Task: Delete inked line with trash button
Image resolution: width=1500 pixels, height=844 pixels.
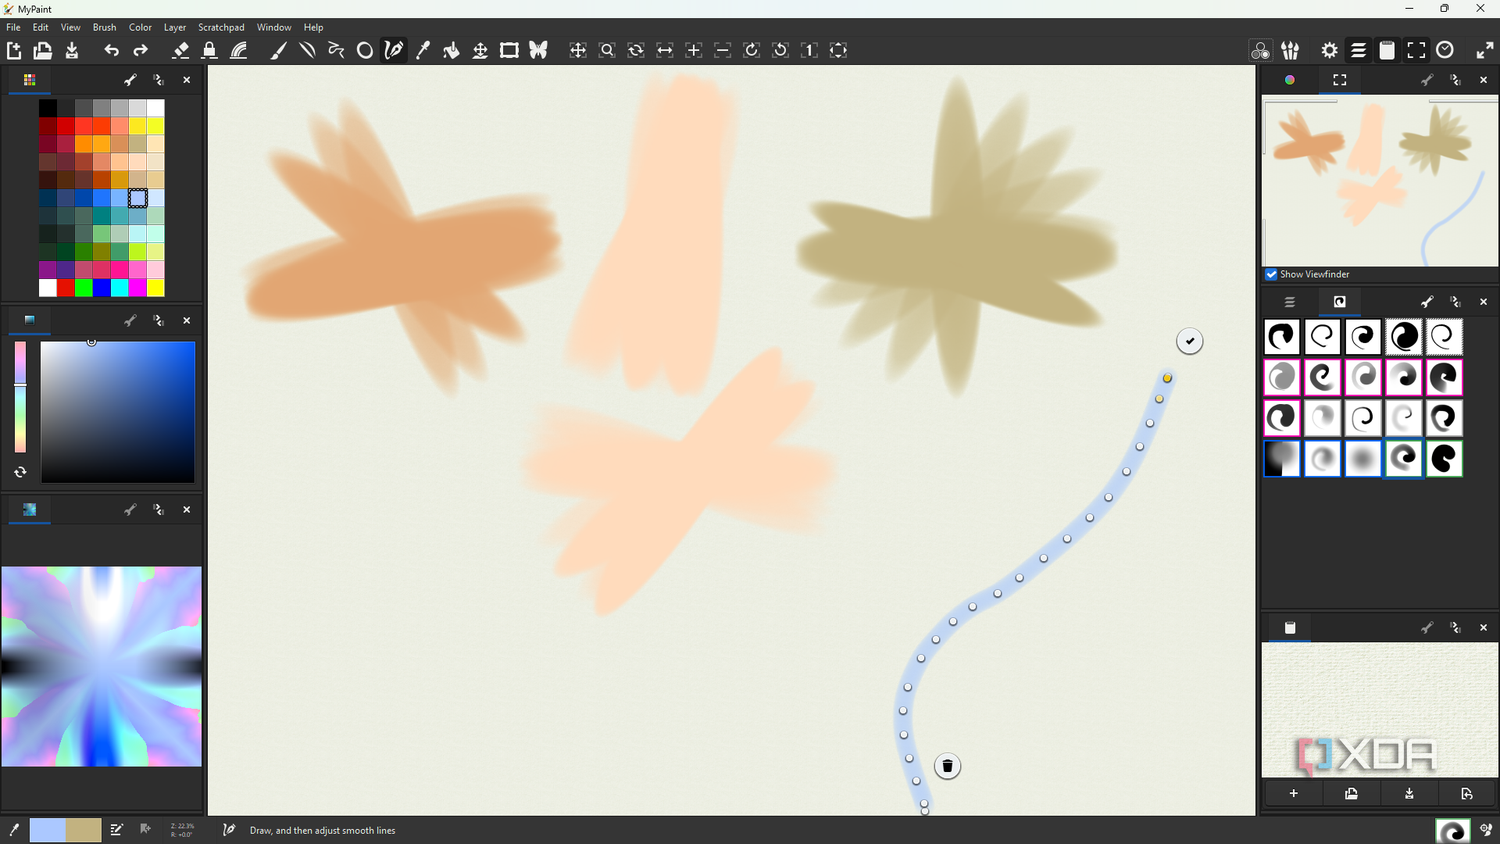Action: [947, 766]
